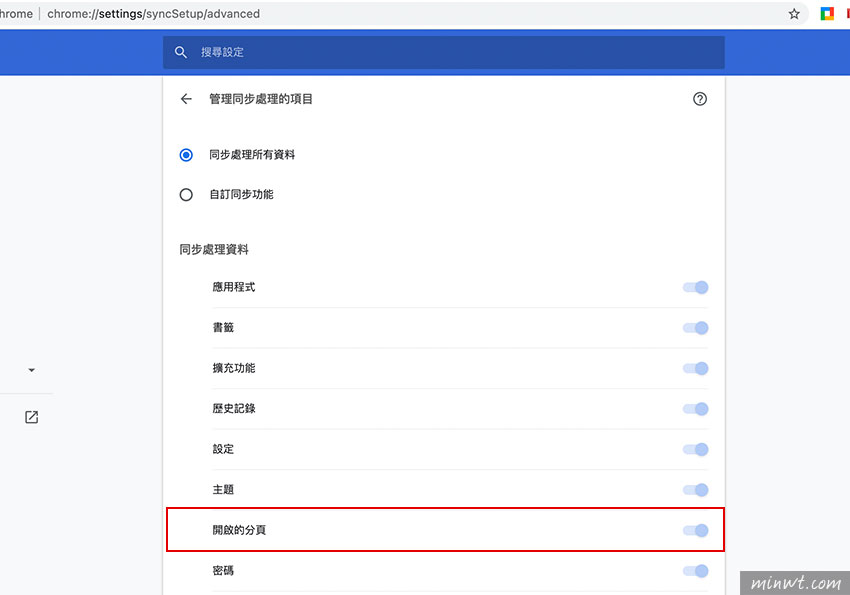Click the colorful extension icon in toolbar
The image size is (850, 595).
point(827,14)
